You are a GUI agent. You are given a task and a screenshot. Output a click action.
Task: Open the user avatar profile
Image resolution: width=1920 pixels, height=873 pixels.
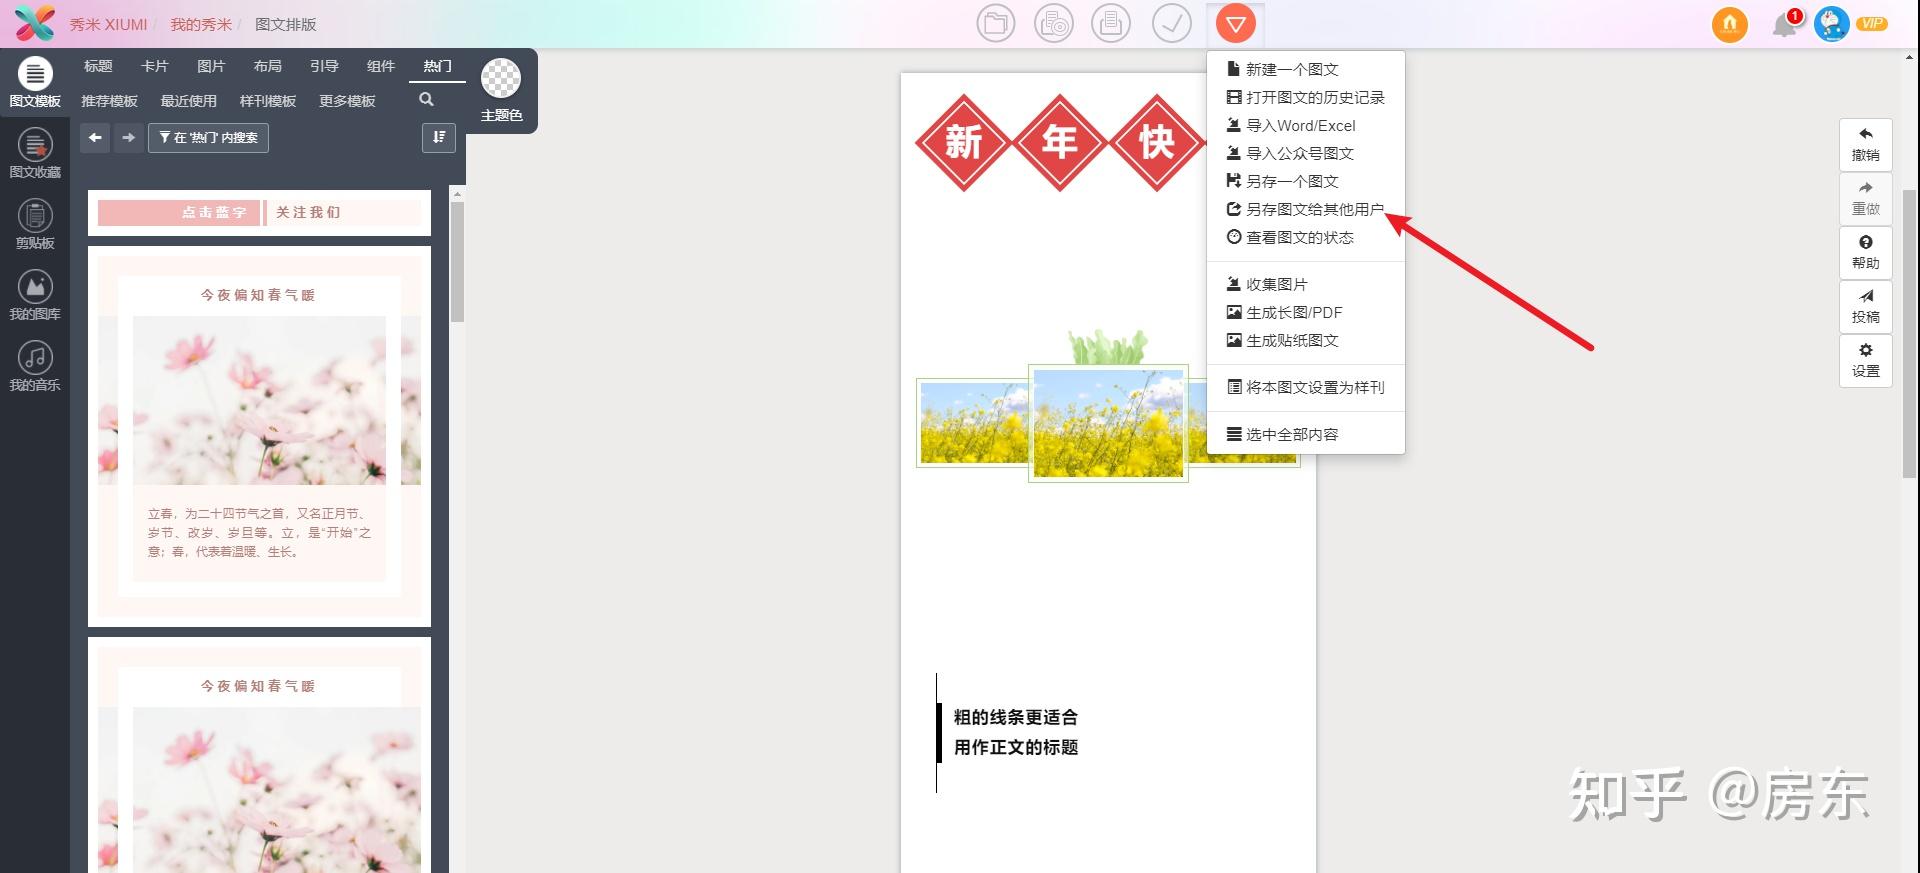point(1831,23)
